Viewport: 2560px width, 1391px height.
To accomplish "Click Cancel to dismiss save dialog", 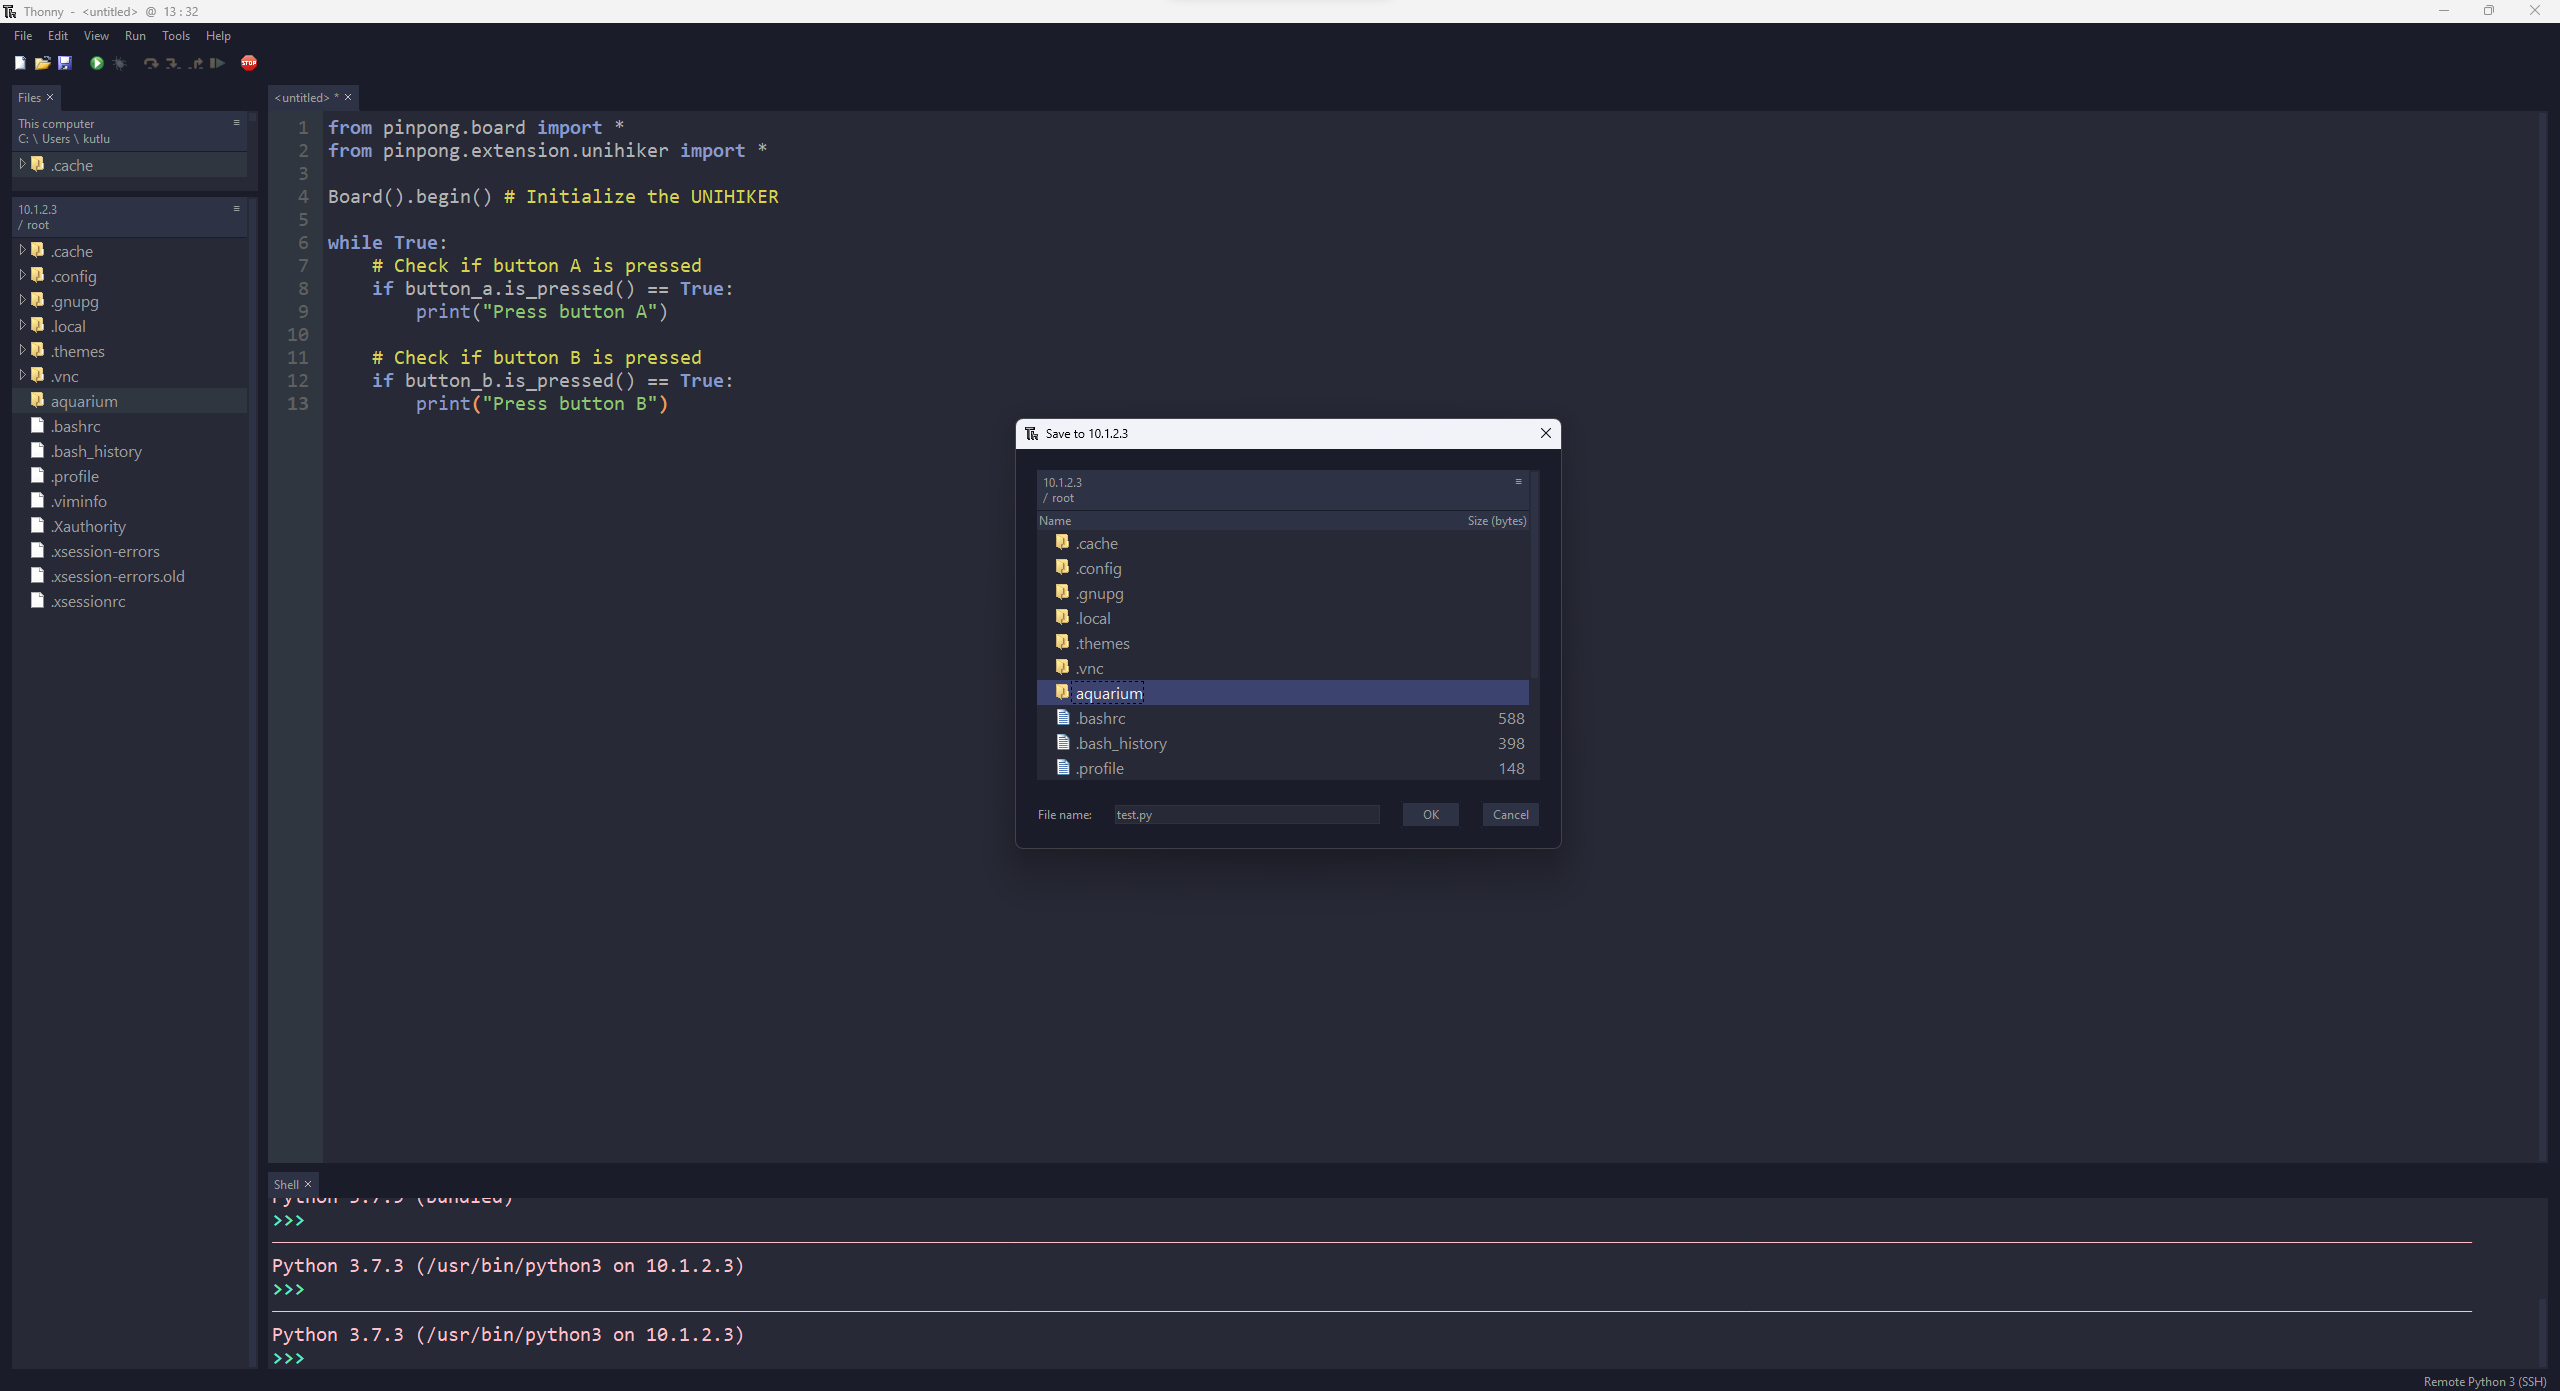I will 1512,814.
